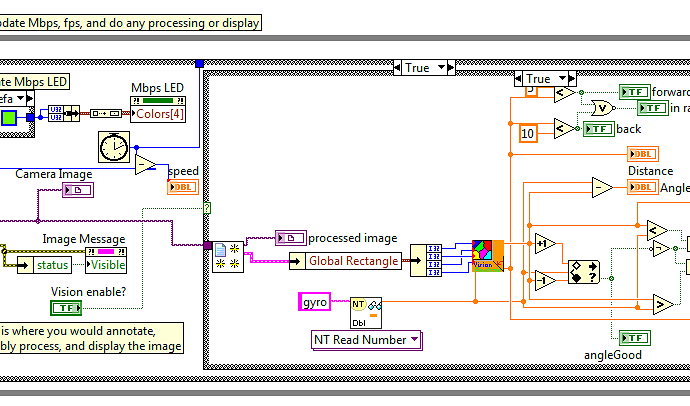Open the inner case True selector dropdown
Screen dimensions: 690x406
562,79
